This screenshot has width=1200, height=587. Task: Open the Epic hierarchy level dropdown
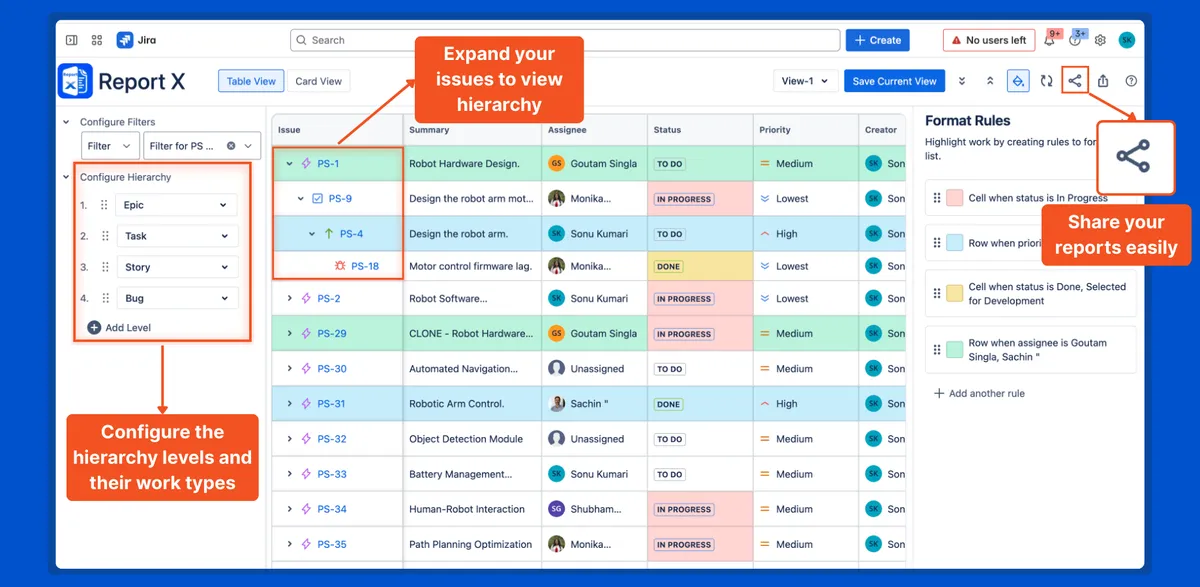(x=176, y=205)
